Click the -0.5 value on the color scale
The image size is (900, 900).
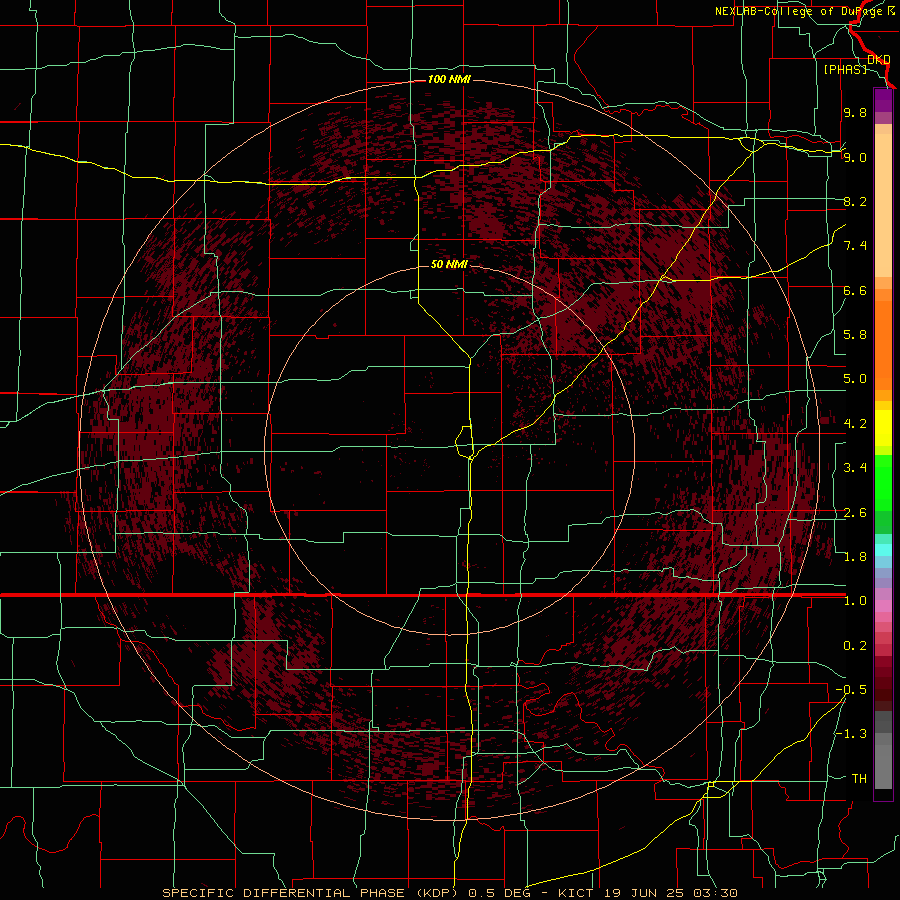coord(851,690)
